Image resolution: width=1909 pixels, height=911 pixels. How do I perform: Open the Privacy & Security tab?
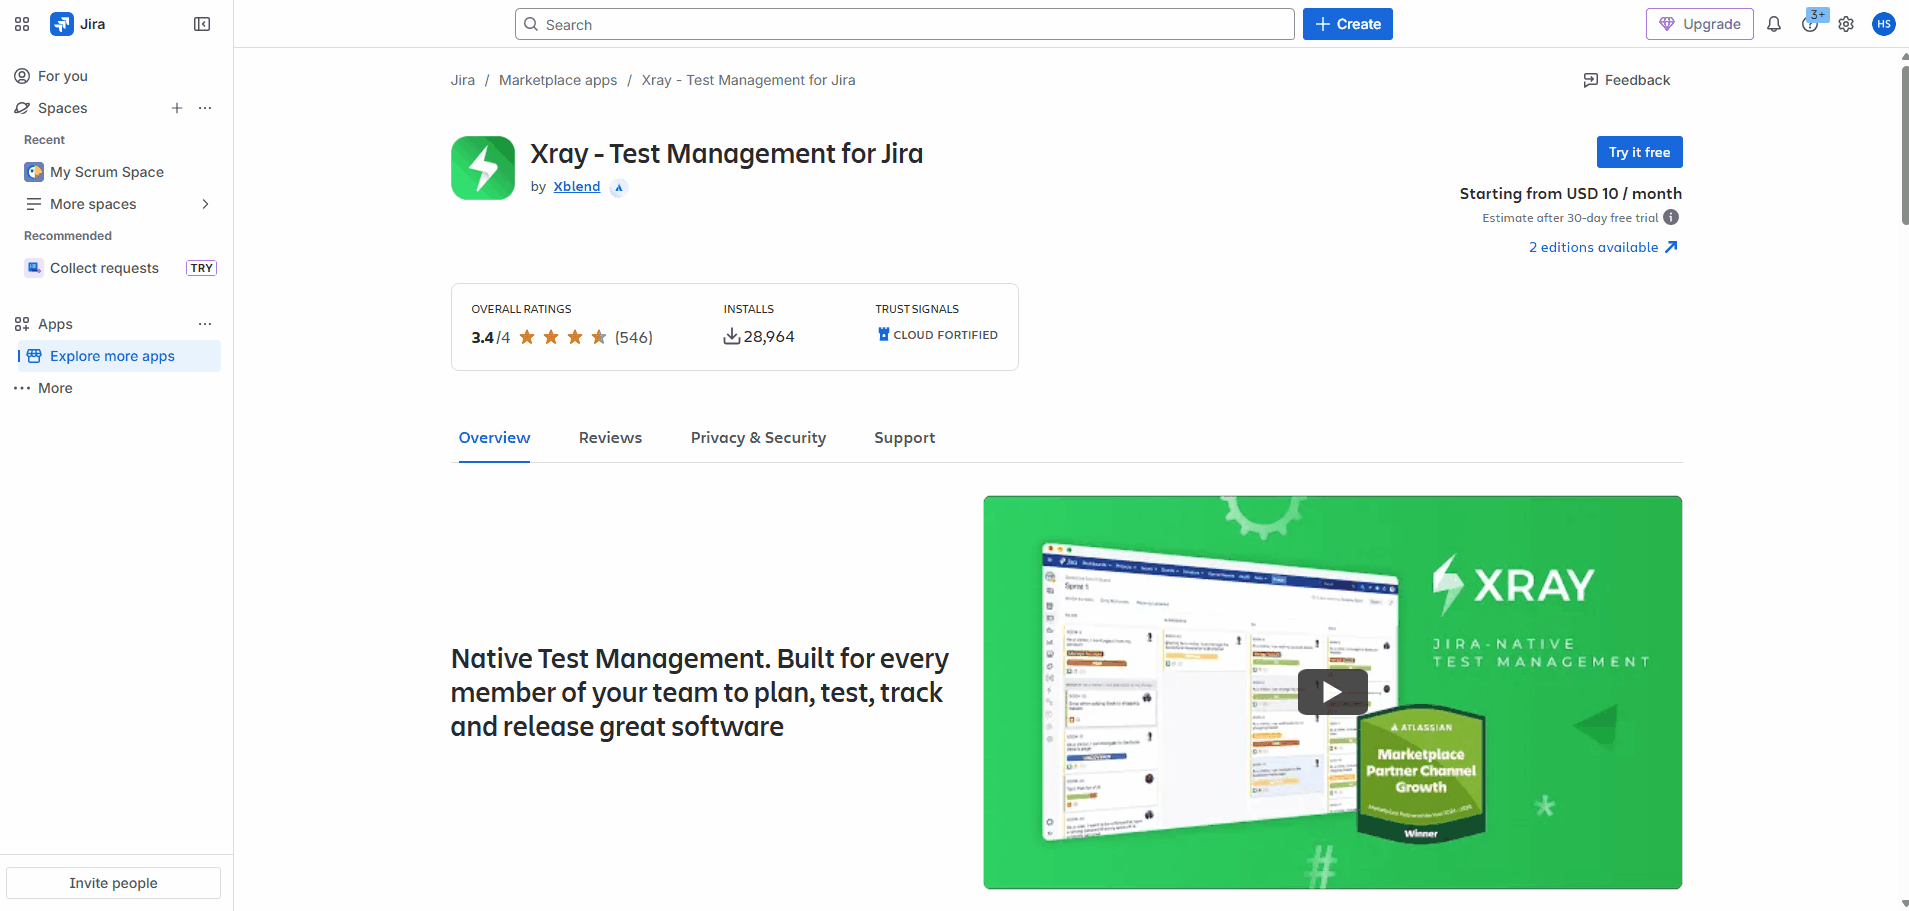(x=758, y=438)
